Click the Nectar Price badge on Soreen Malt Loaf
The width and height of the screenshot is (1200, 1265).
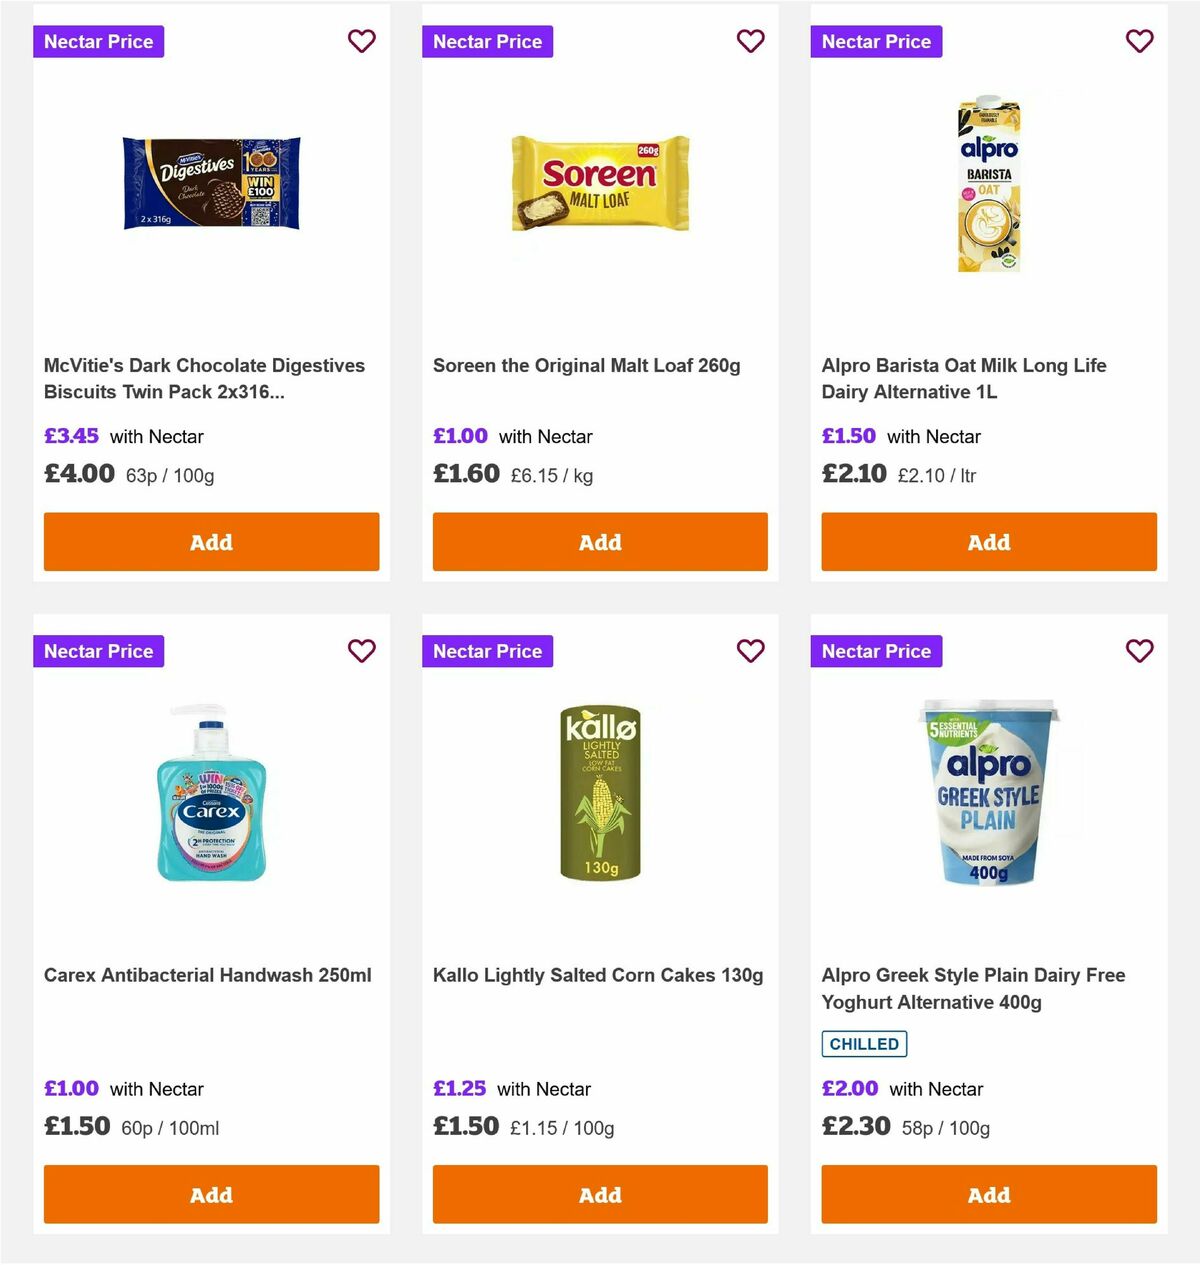tap(487, 41)
